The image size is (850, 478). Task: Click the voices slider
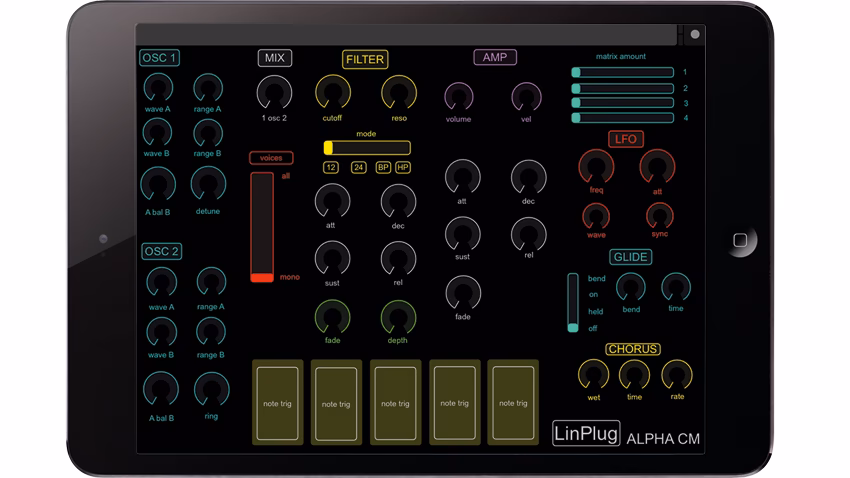point(261,227)
